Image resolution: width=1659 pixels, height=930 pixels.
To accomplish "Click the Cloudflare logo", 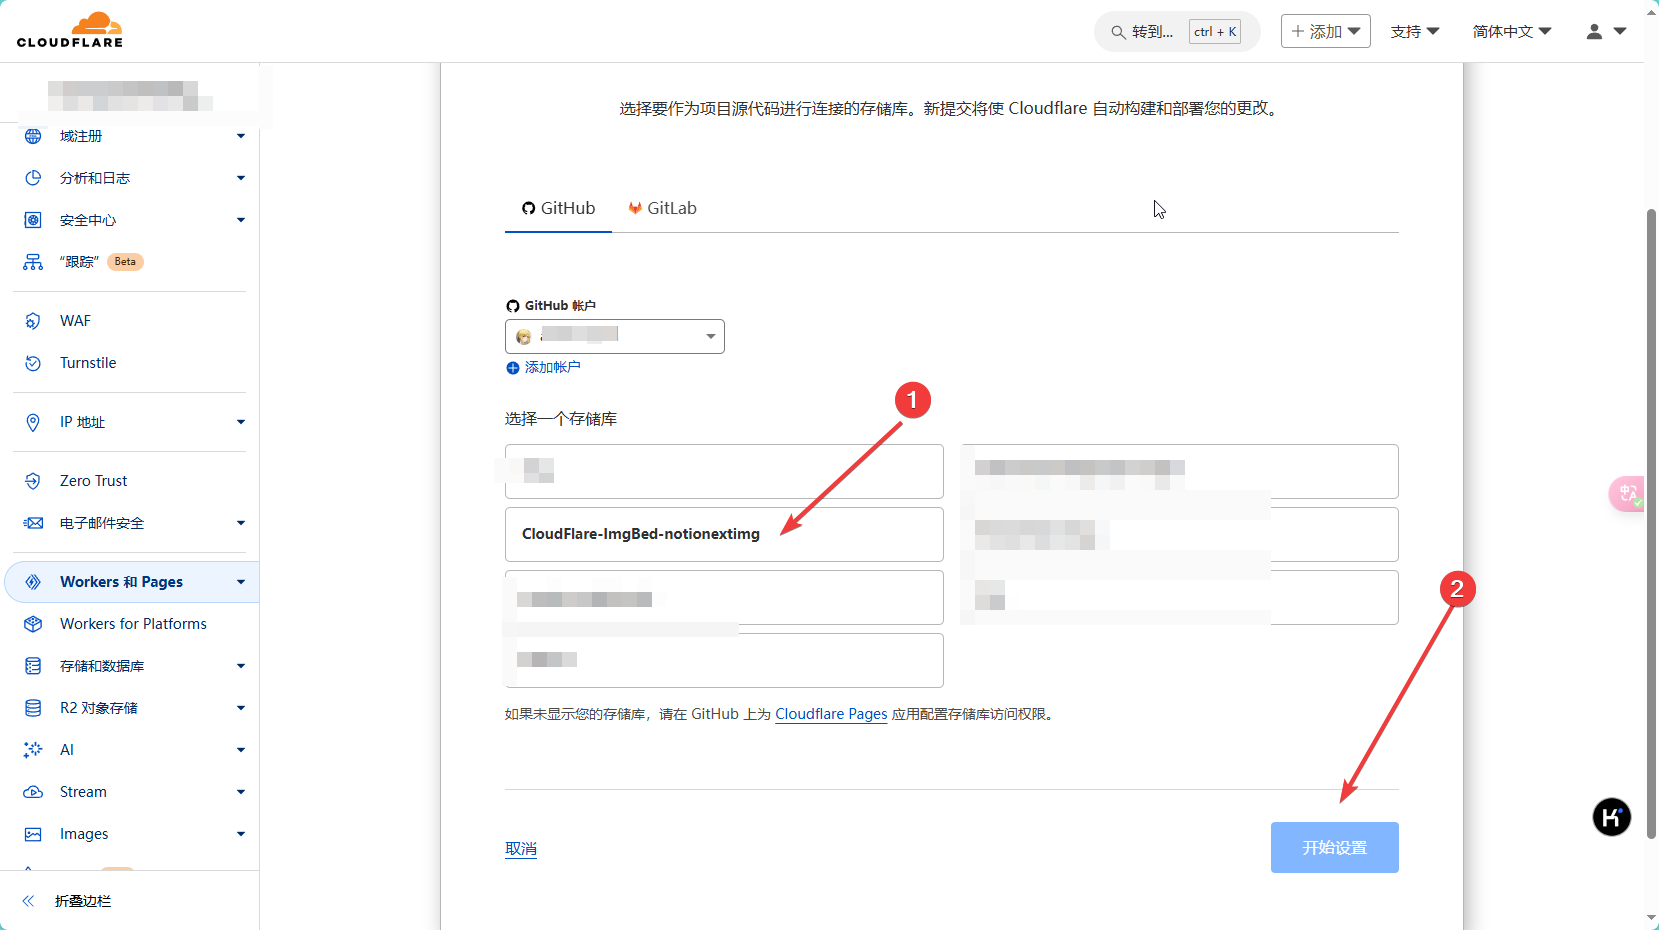I will [70, 30].
